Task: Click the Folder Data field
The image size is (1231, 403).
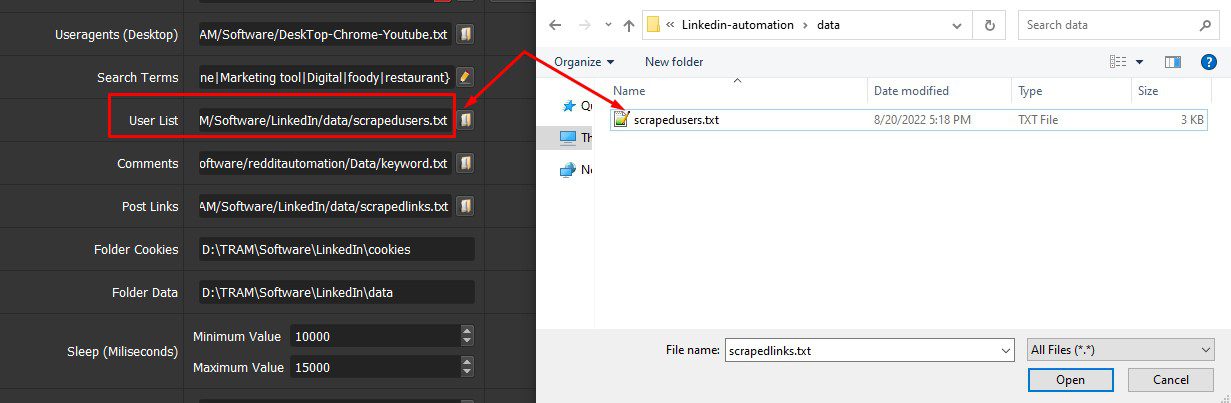Action: [336, 292]
